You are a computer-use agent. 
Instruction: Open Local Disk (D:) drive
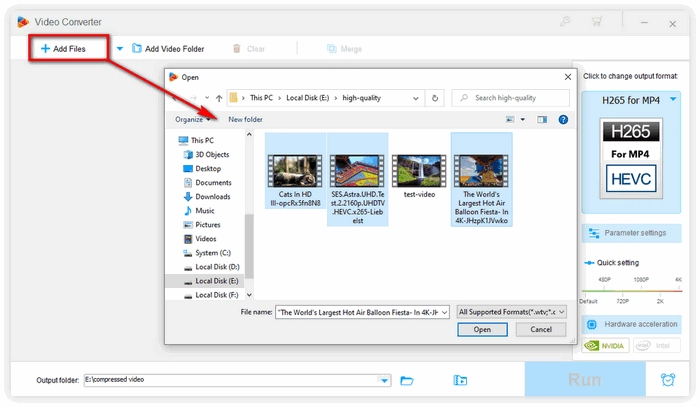click(212, 267)
